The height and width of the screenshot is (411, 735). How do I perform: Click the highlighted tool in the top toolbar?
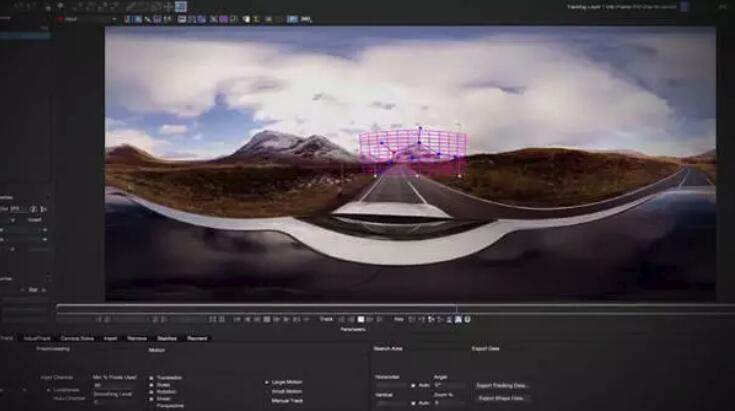[180, 6]
